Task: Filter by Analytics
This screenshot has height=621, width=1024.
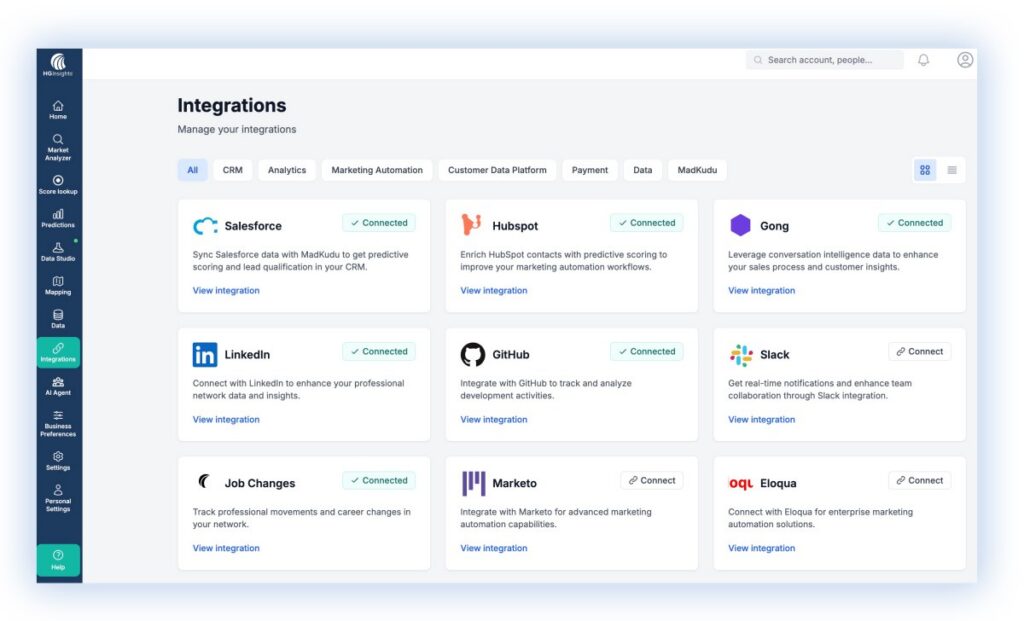Action: pos(287,170)
